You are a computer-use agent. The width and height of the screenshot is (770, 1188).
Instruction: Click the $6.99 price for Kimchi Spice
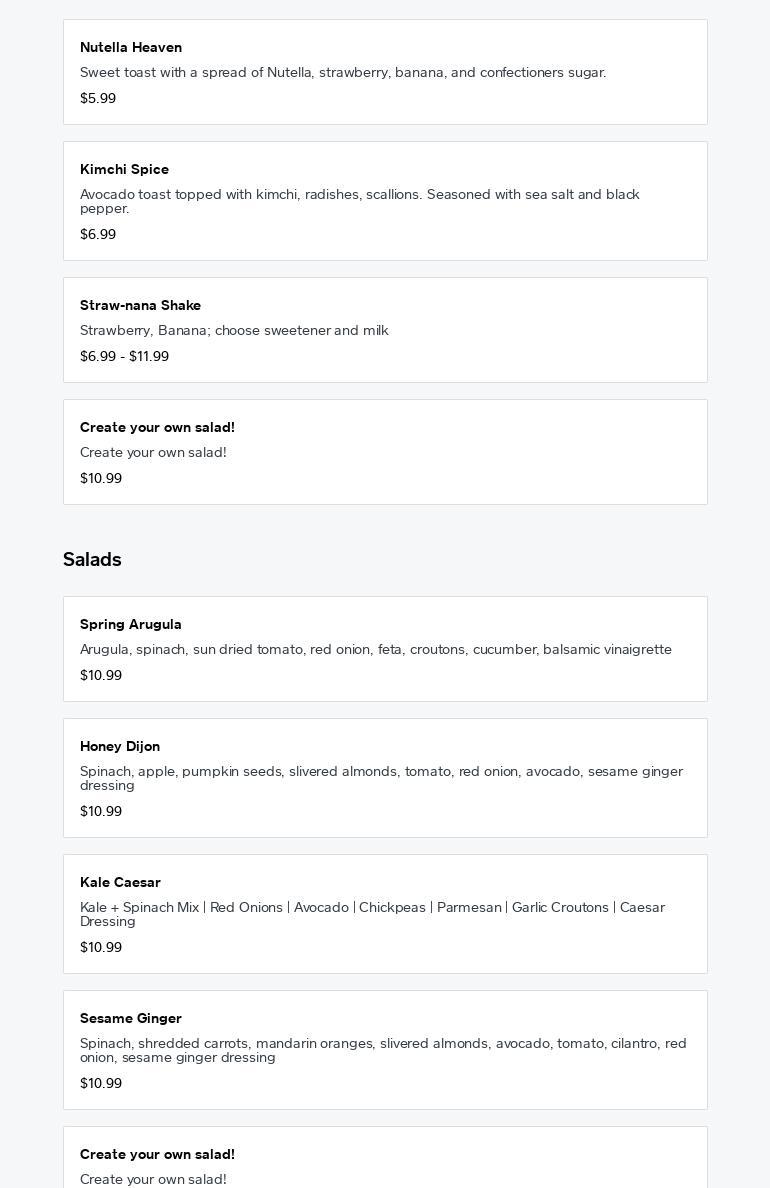tap(98, 234)
